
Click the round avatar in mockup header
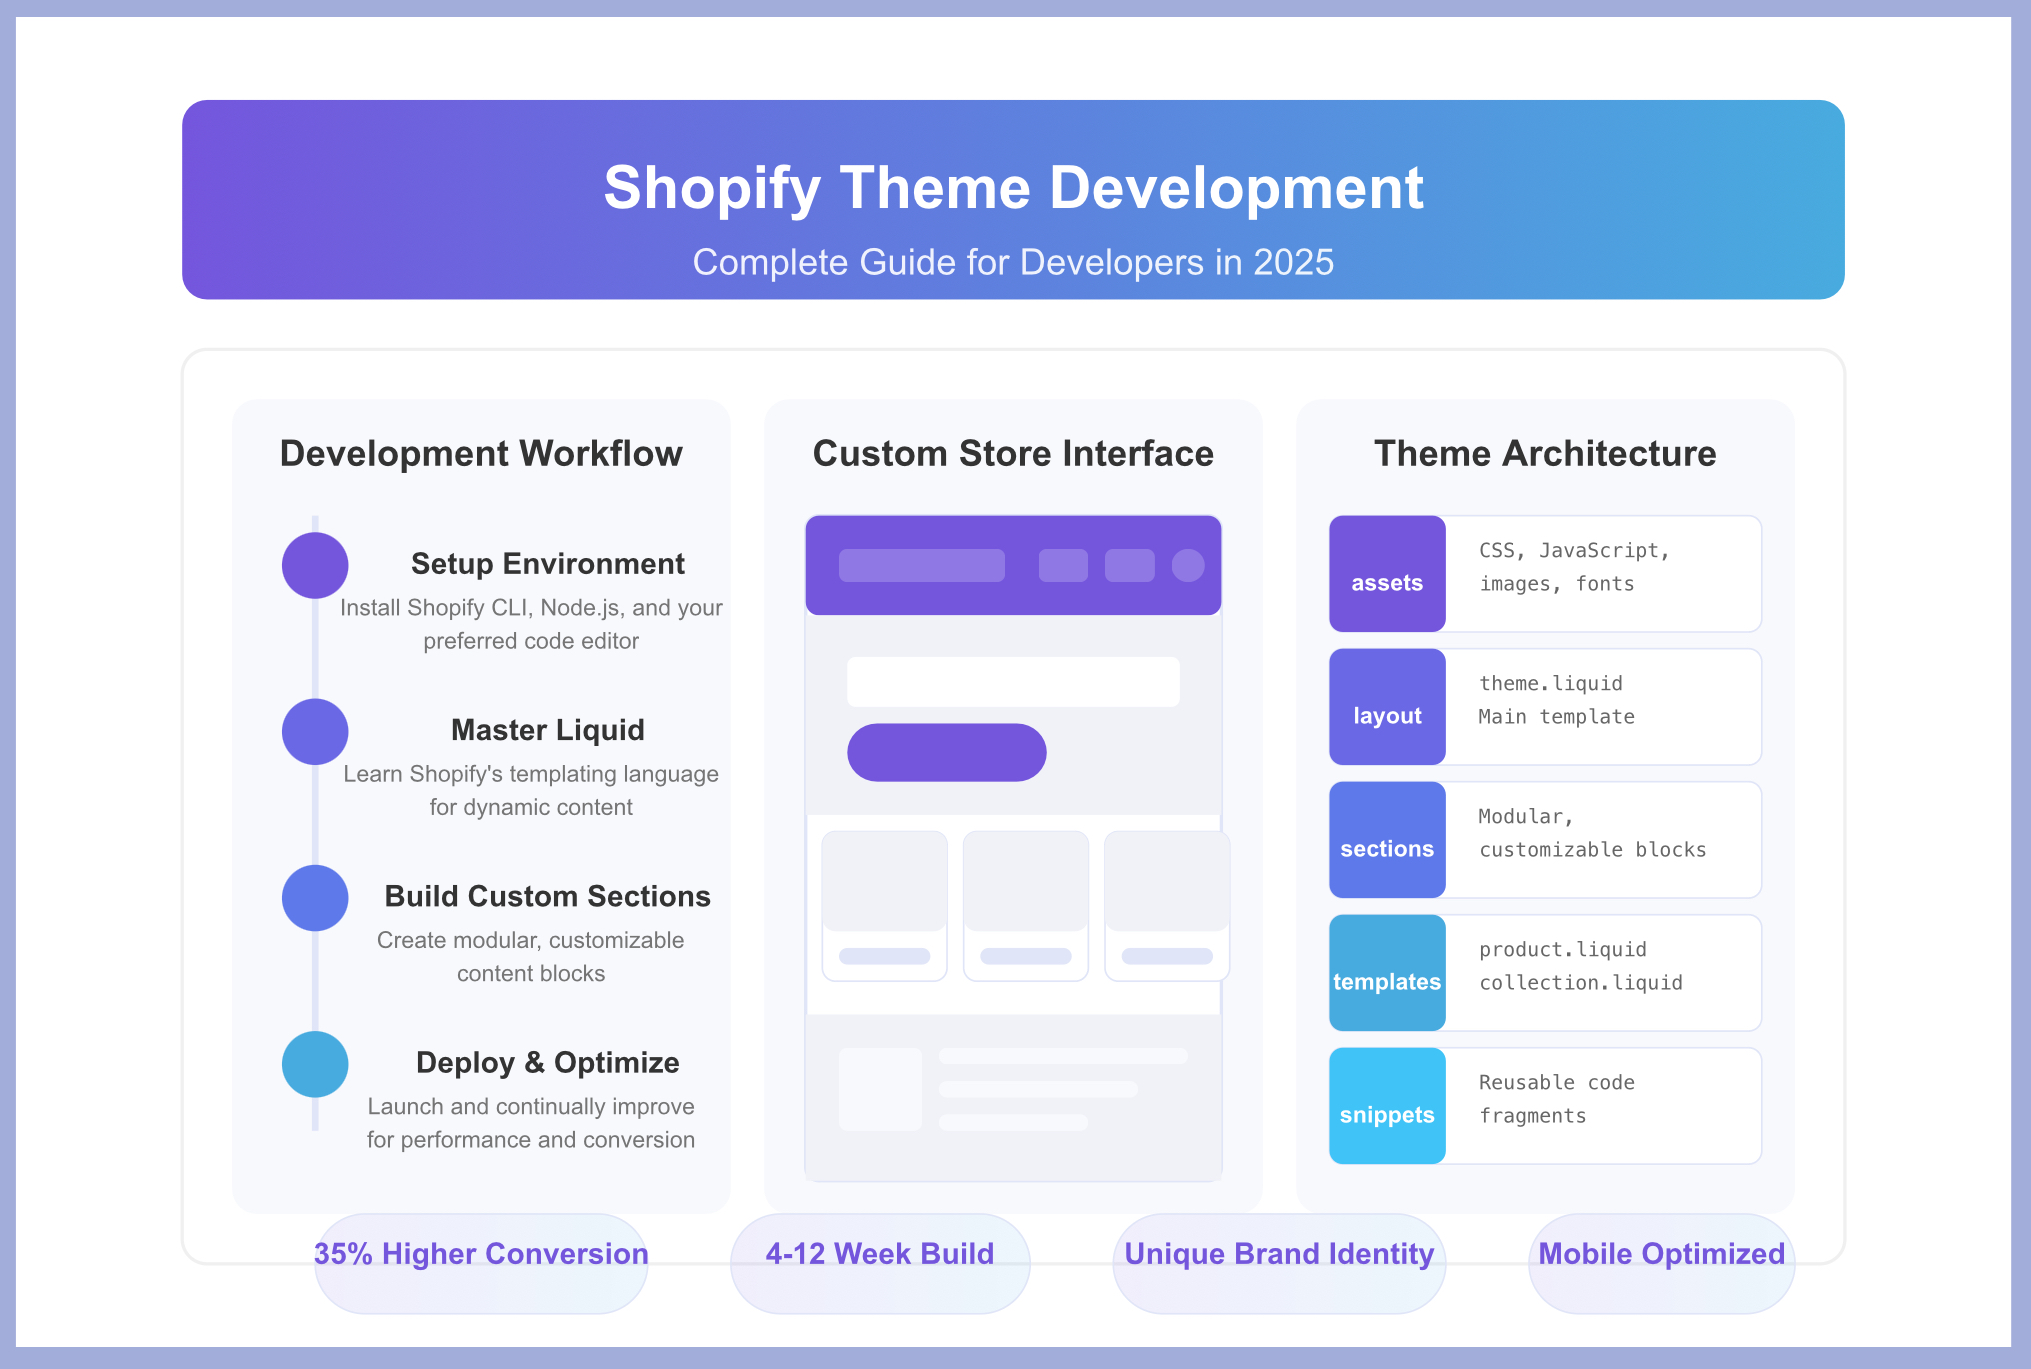point(1188,565)
